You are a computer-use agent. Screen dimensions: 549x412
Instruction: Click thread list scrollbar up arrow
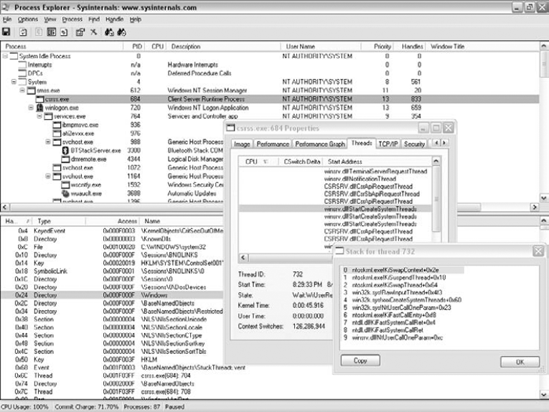point(436,161)
